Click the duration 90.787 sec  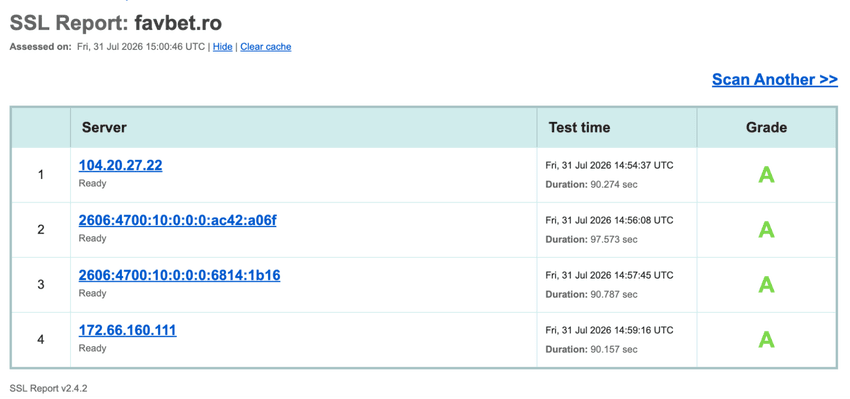[591, 294]
